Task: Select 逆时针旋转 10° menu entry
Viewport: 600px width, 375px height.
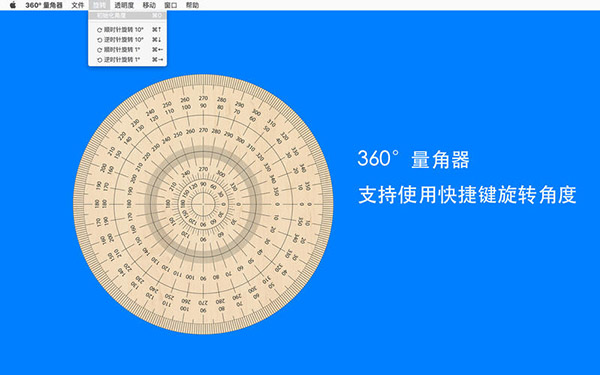Action: coord(127,39)
